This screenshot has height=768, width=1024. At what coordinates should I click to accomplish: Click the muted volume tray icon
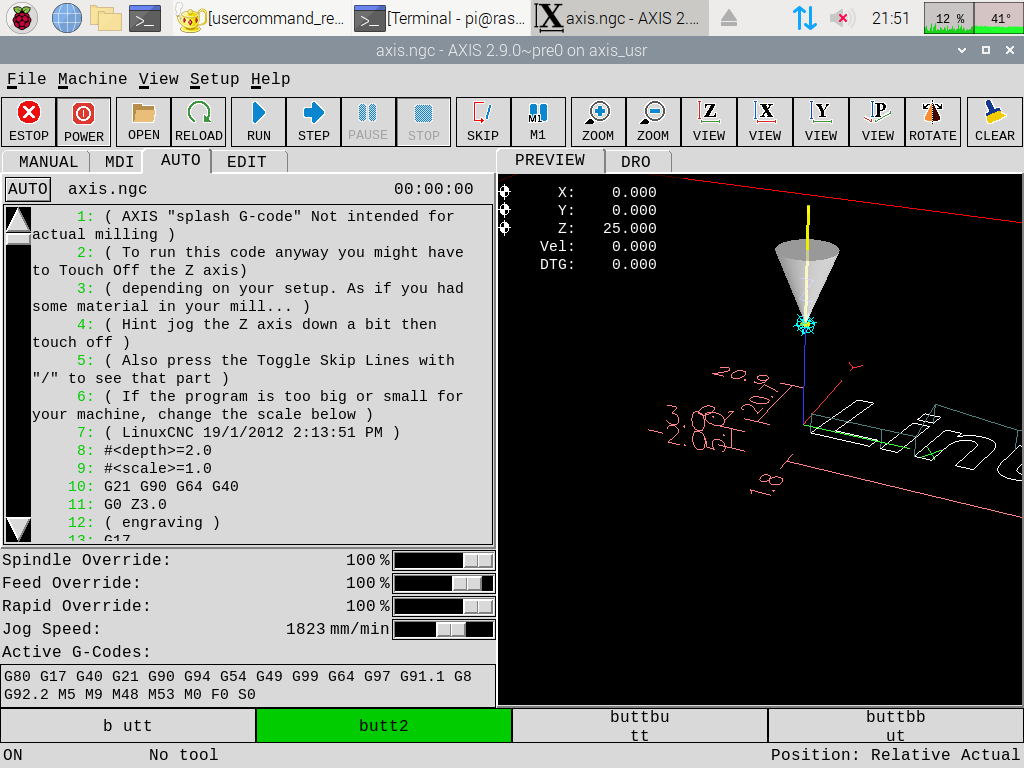pos(842,18)
